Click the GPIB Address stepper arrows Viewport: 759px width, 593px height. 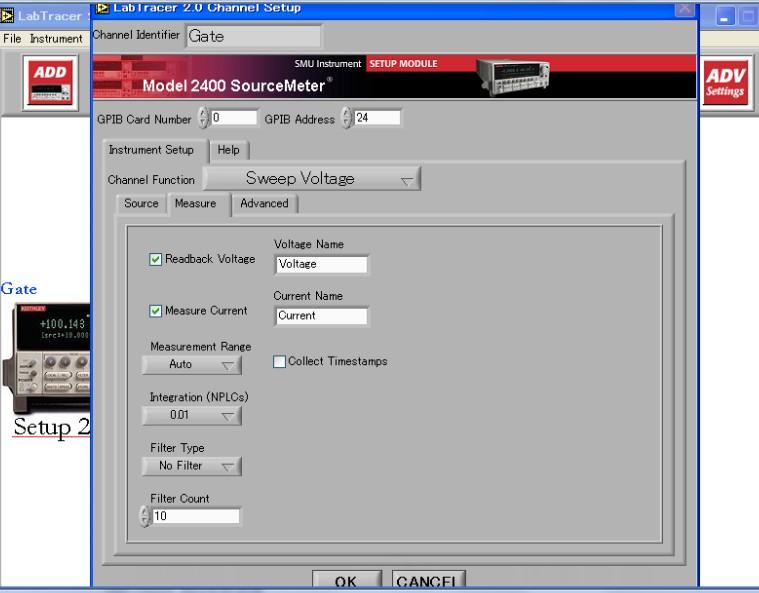coord(347,118)
